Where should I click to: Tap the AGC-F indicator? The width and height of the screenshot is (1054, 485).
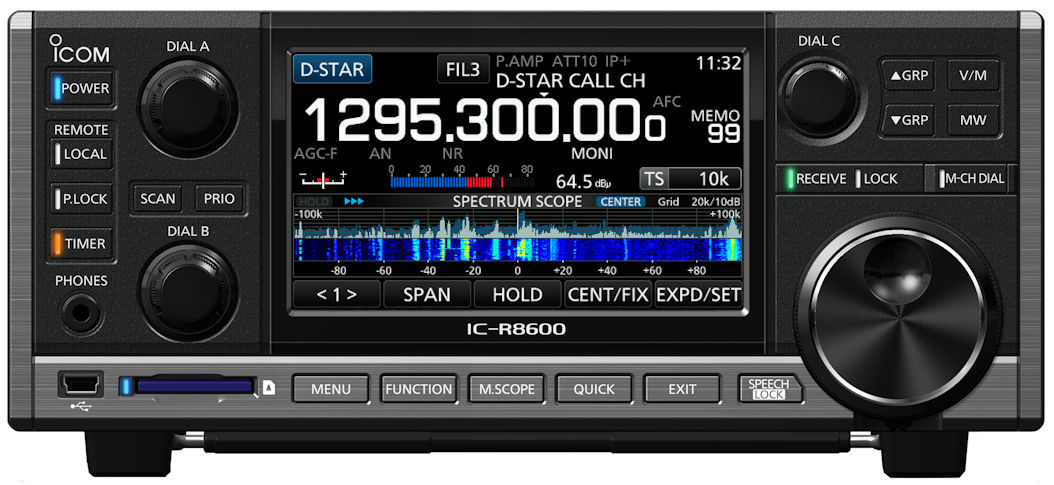tap(316, 154)
